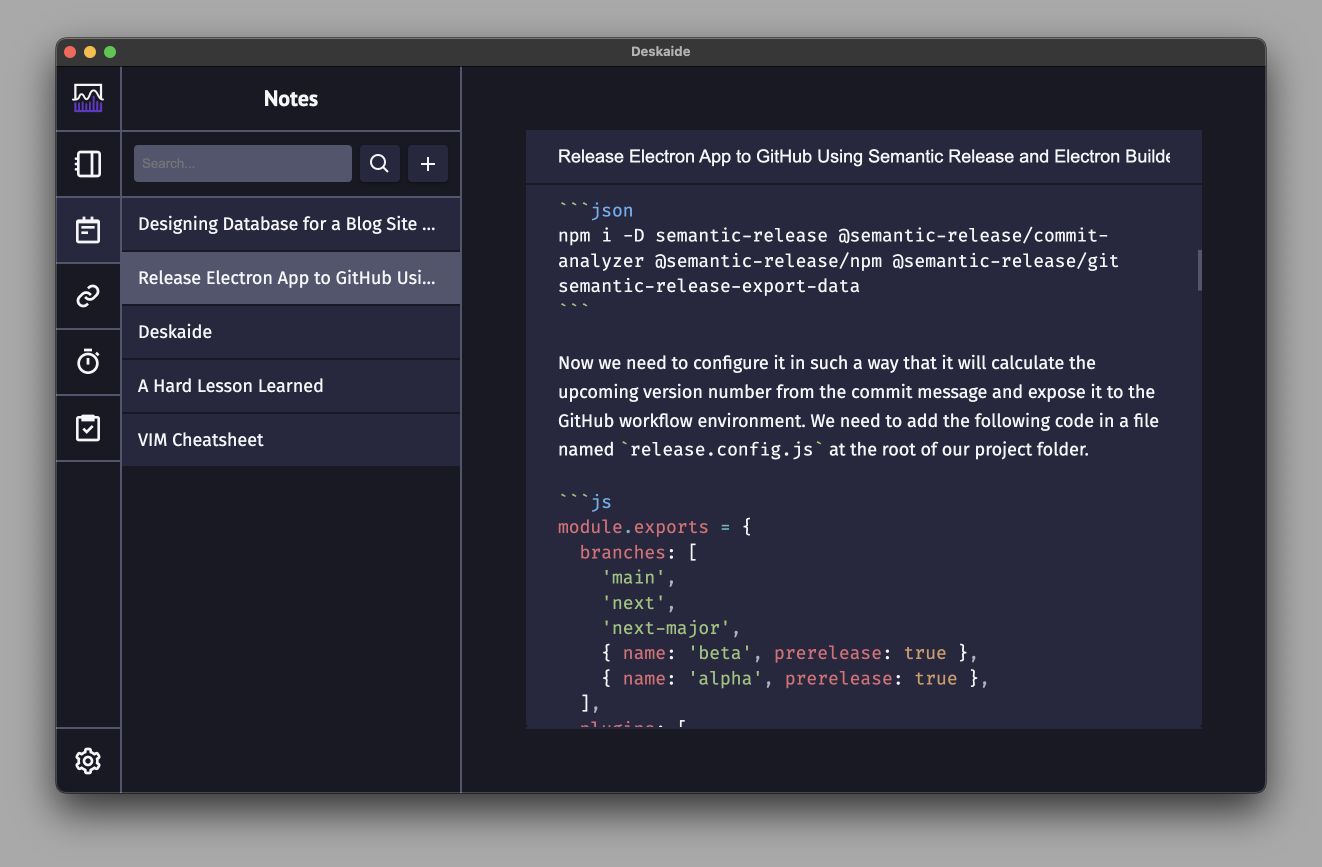1322x867 pixels.
Task: Open the settings gear icon
Action: (88, 761)
